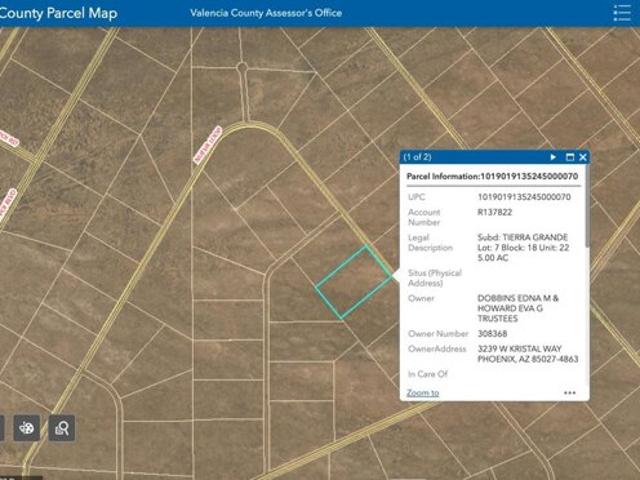Click the cul-de-sac circle on the map

click(241, 68)
